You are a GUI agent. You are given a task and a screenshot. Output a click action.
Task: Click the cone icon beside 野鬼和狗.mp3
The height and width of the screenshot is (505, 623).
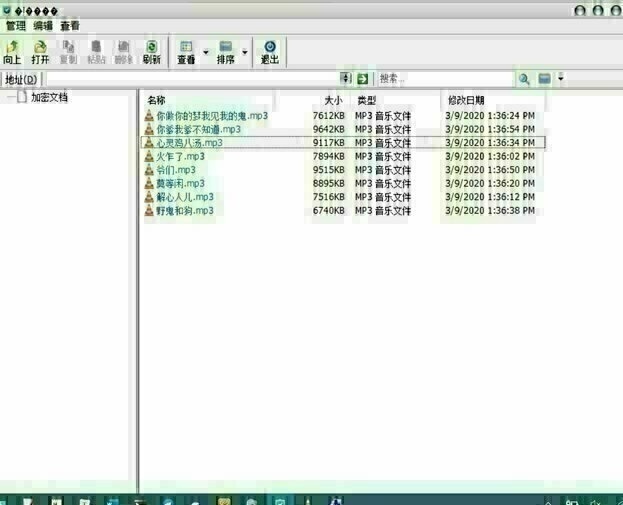[x=149, y=210]
